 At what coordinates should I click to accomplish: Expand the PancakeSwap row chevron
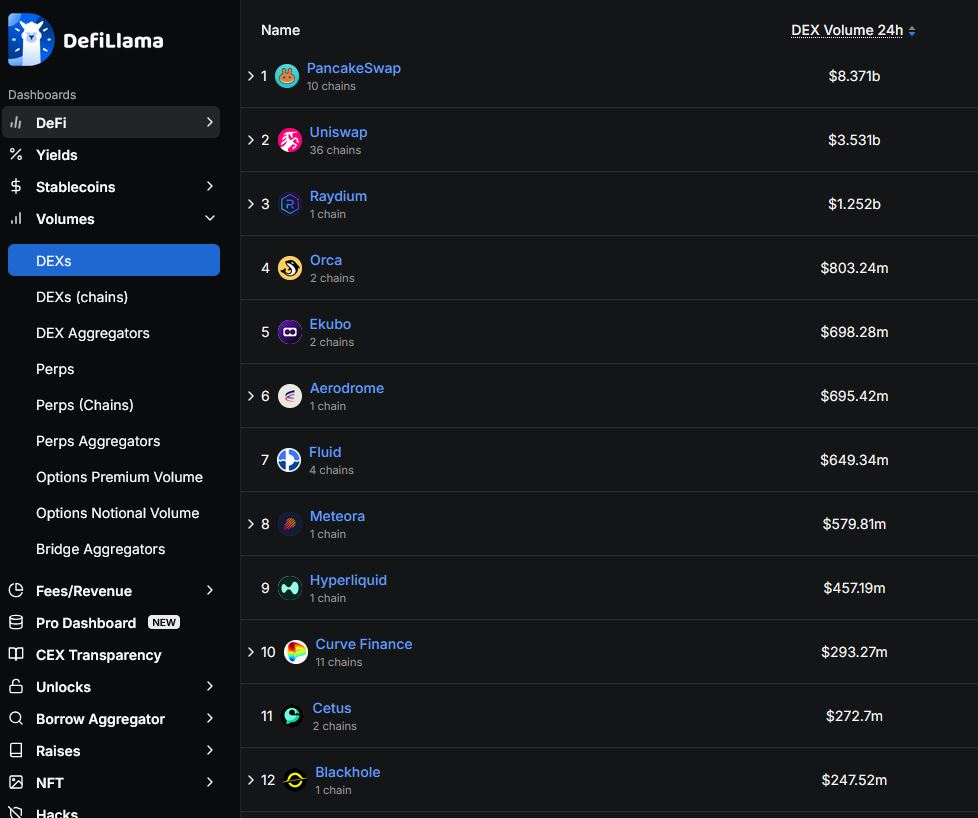[x=250, y=75]
